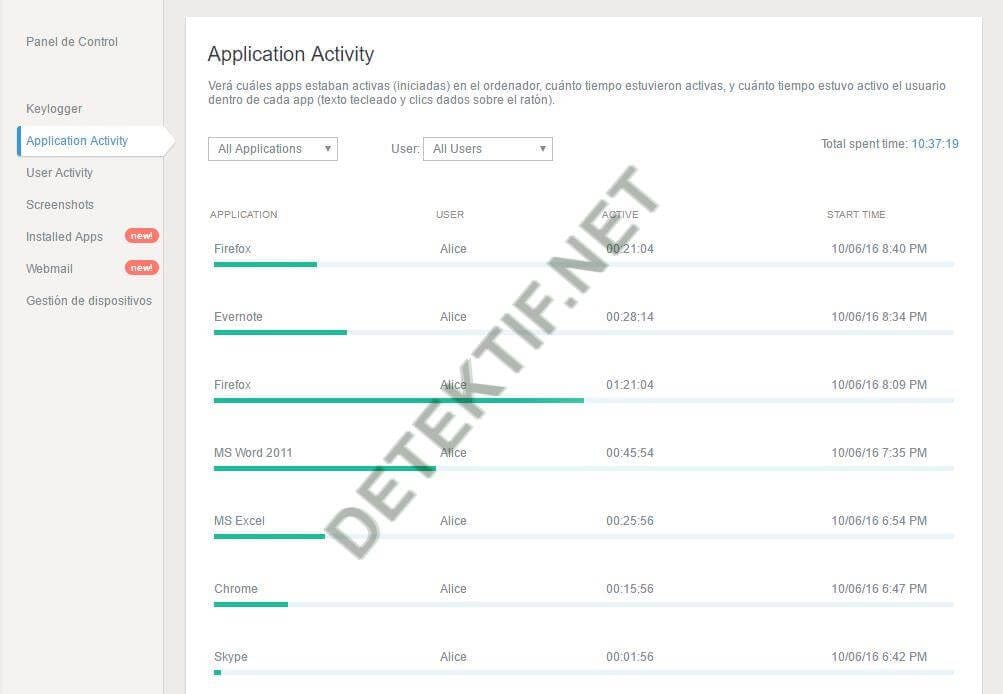The width and height of the screenshot is (1003, 694).
Task: Open the Webmail section
Action: (49, 269)
